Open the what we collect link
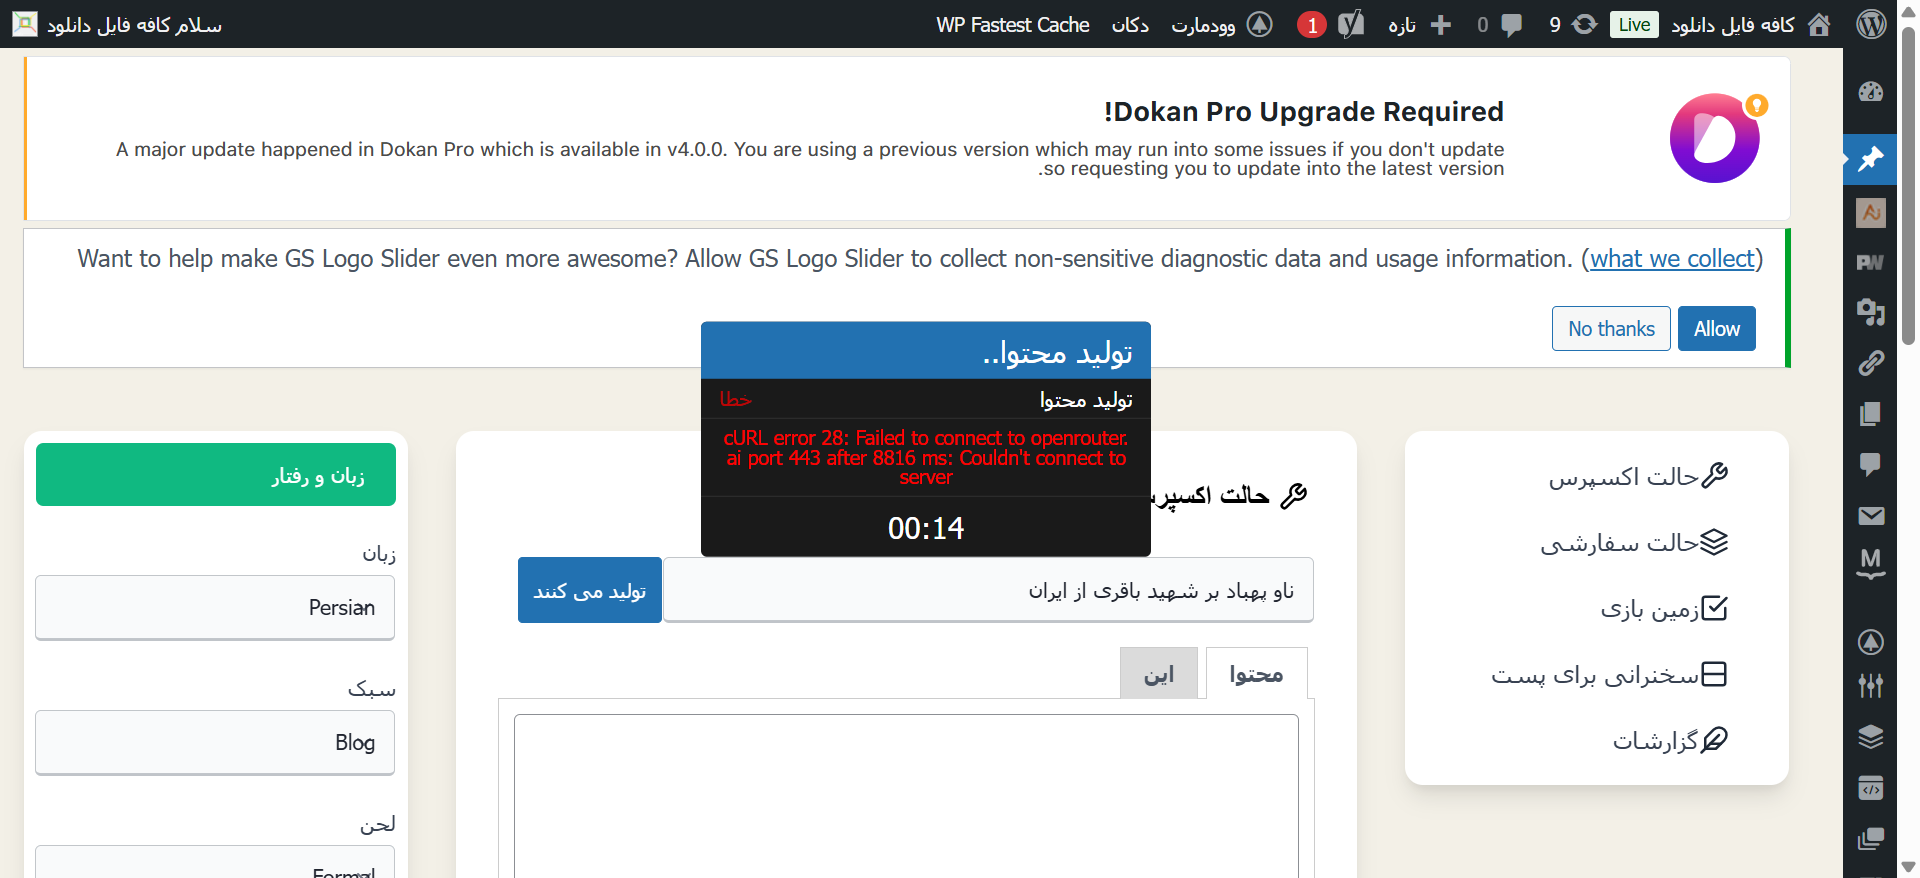Viewport: 1920px width, 878px height. tap(1672, 259)
